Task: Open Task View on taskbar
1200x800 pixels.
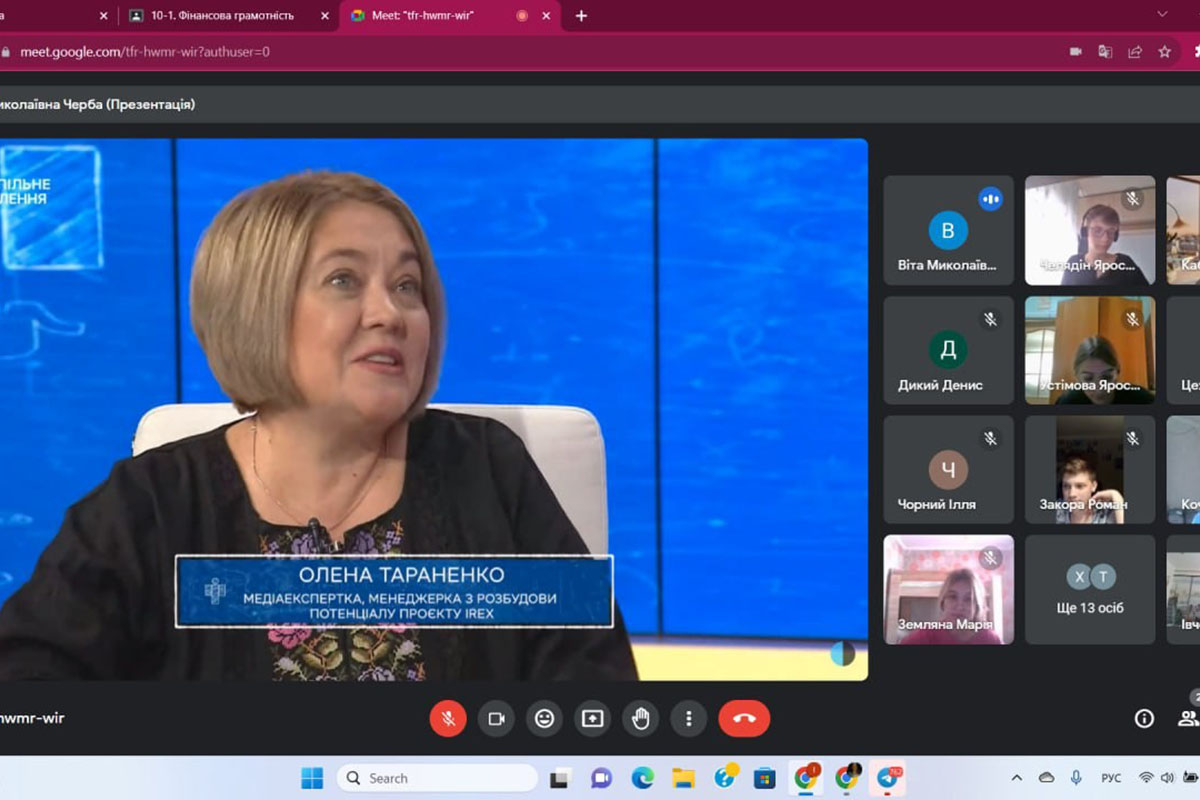Action: click(x=560, y=778)
